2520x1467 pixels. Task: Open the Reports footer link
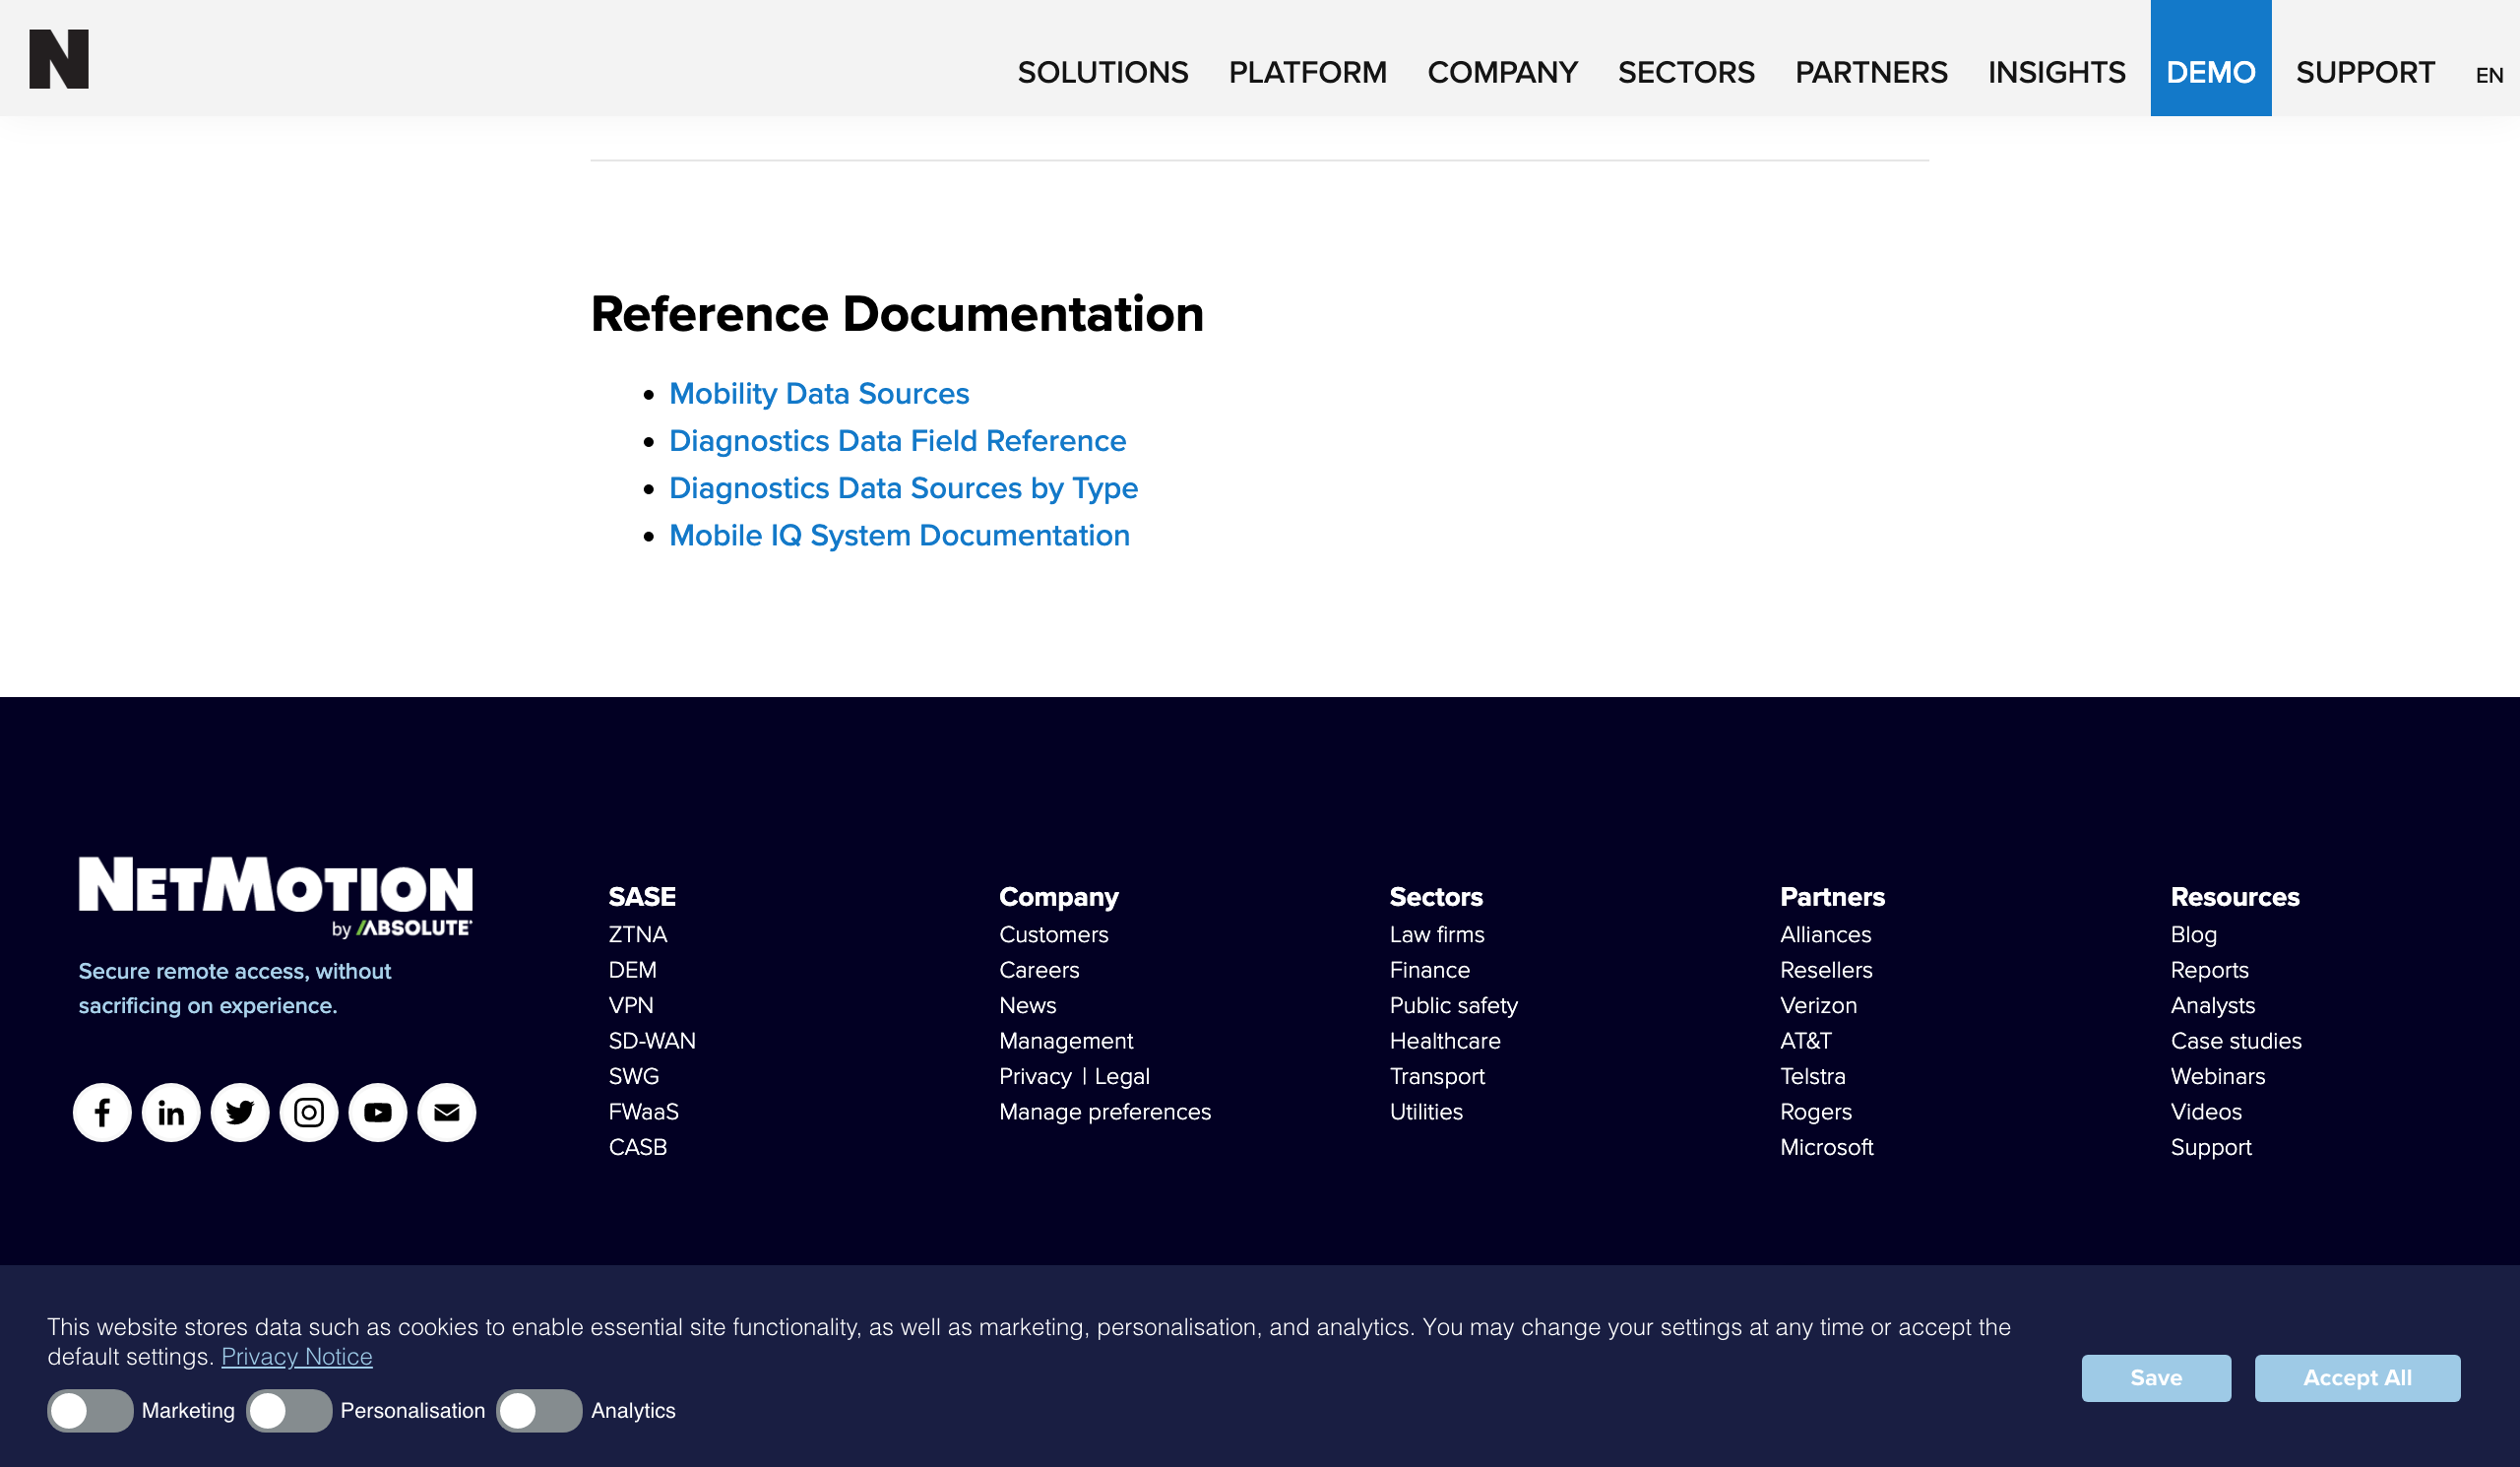click(x=2210, y=970)
